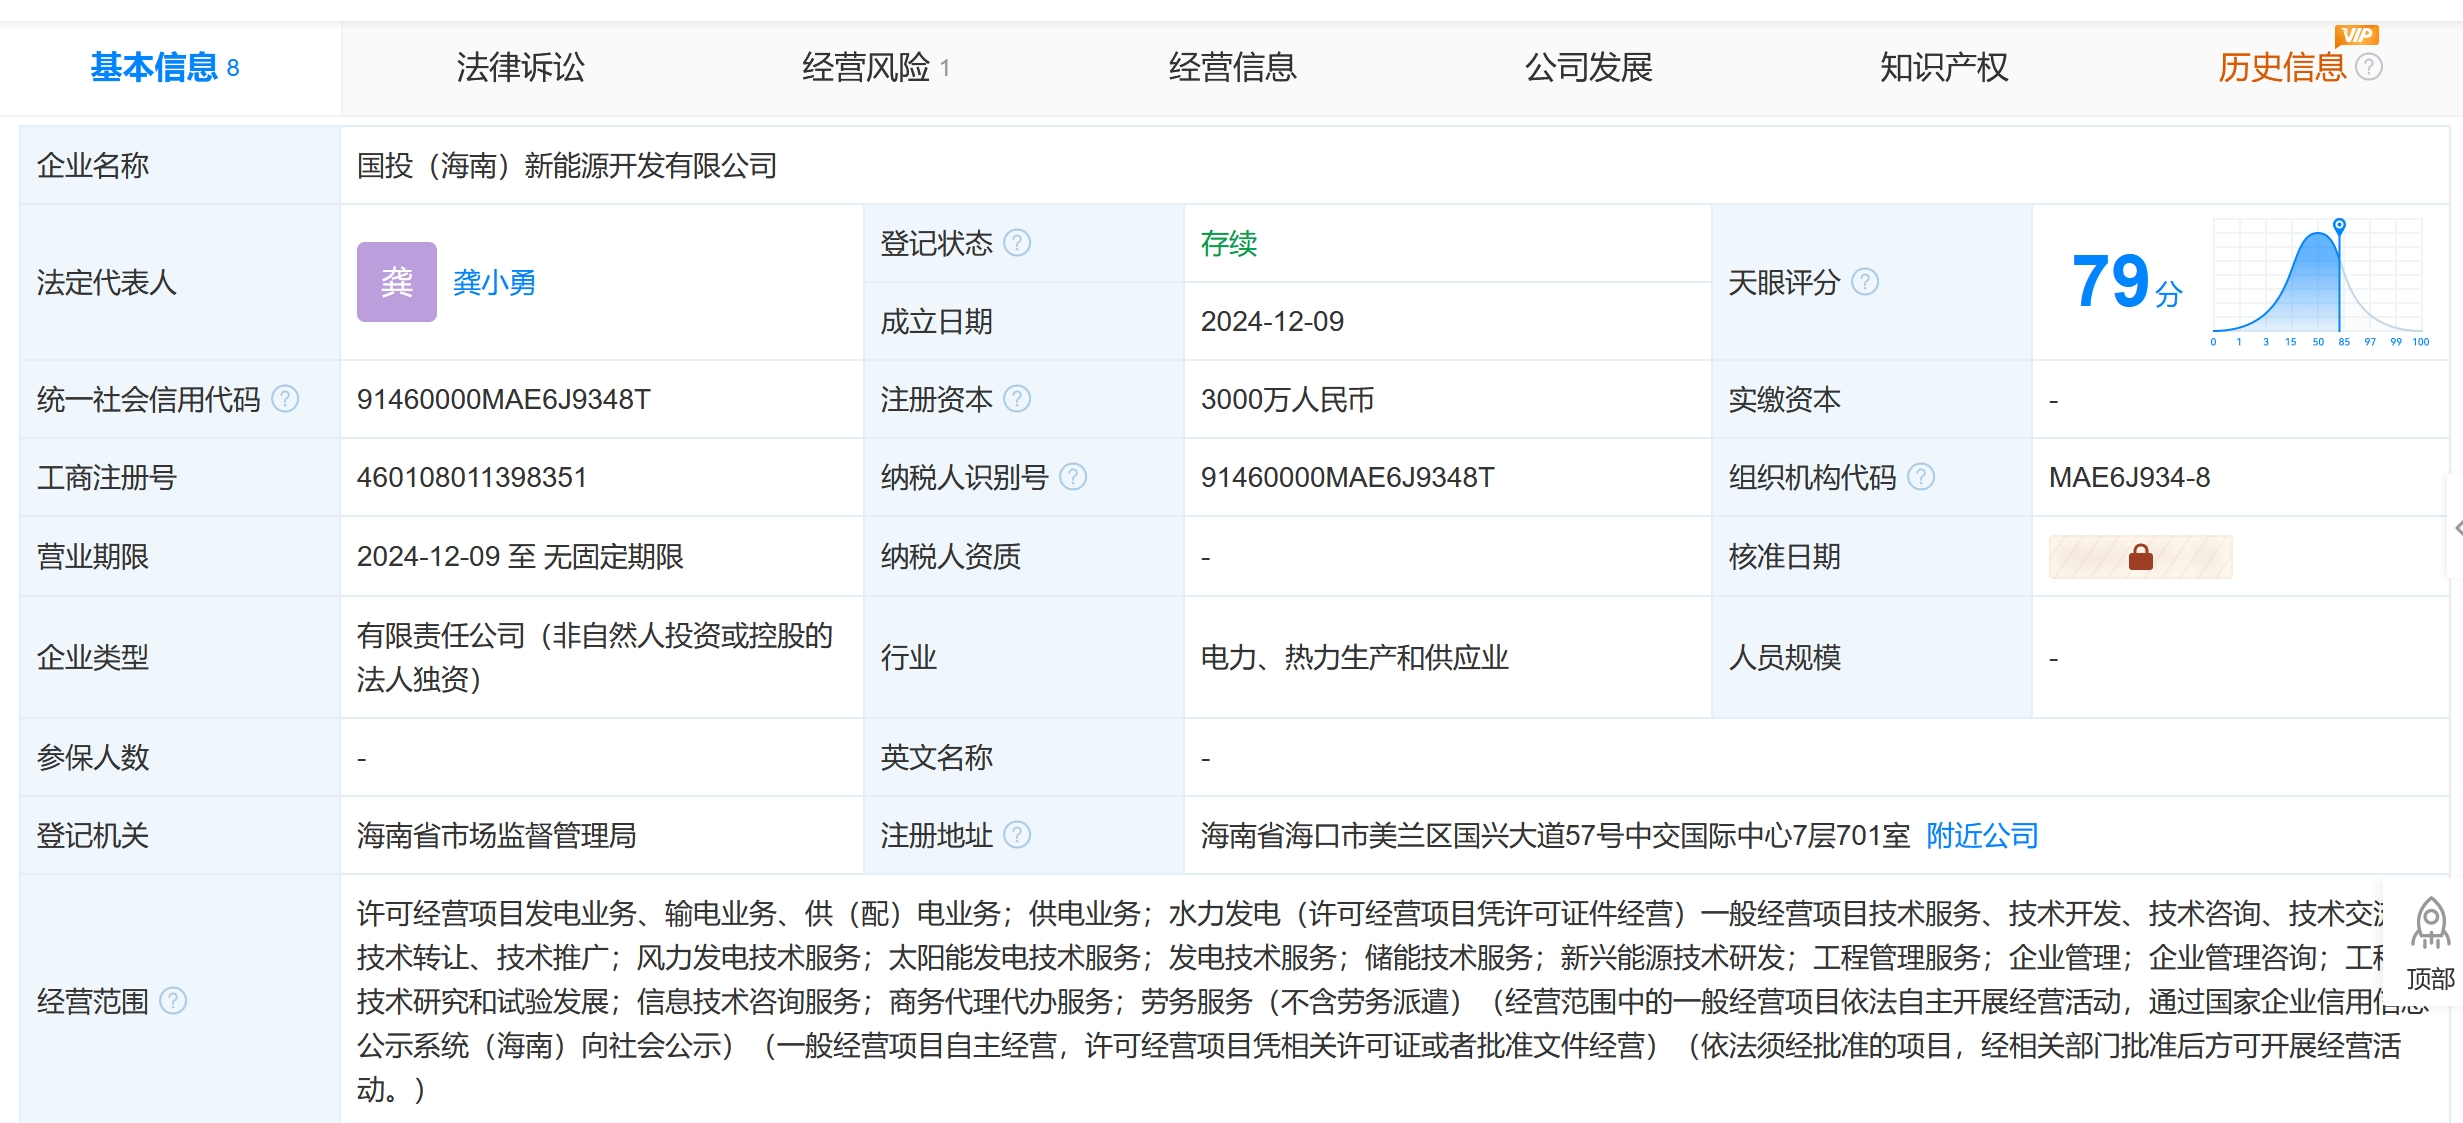
Task: Click the 纳税人资质 label
Action: tap(950, 556)
